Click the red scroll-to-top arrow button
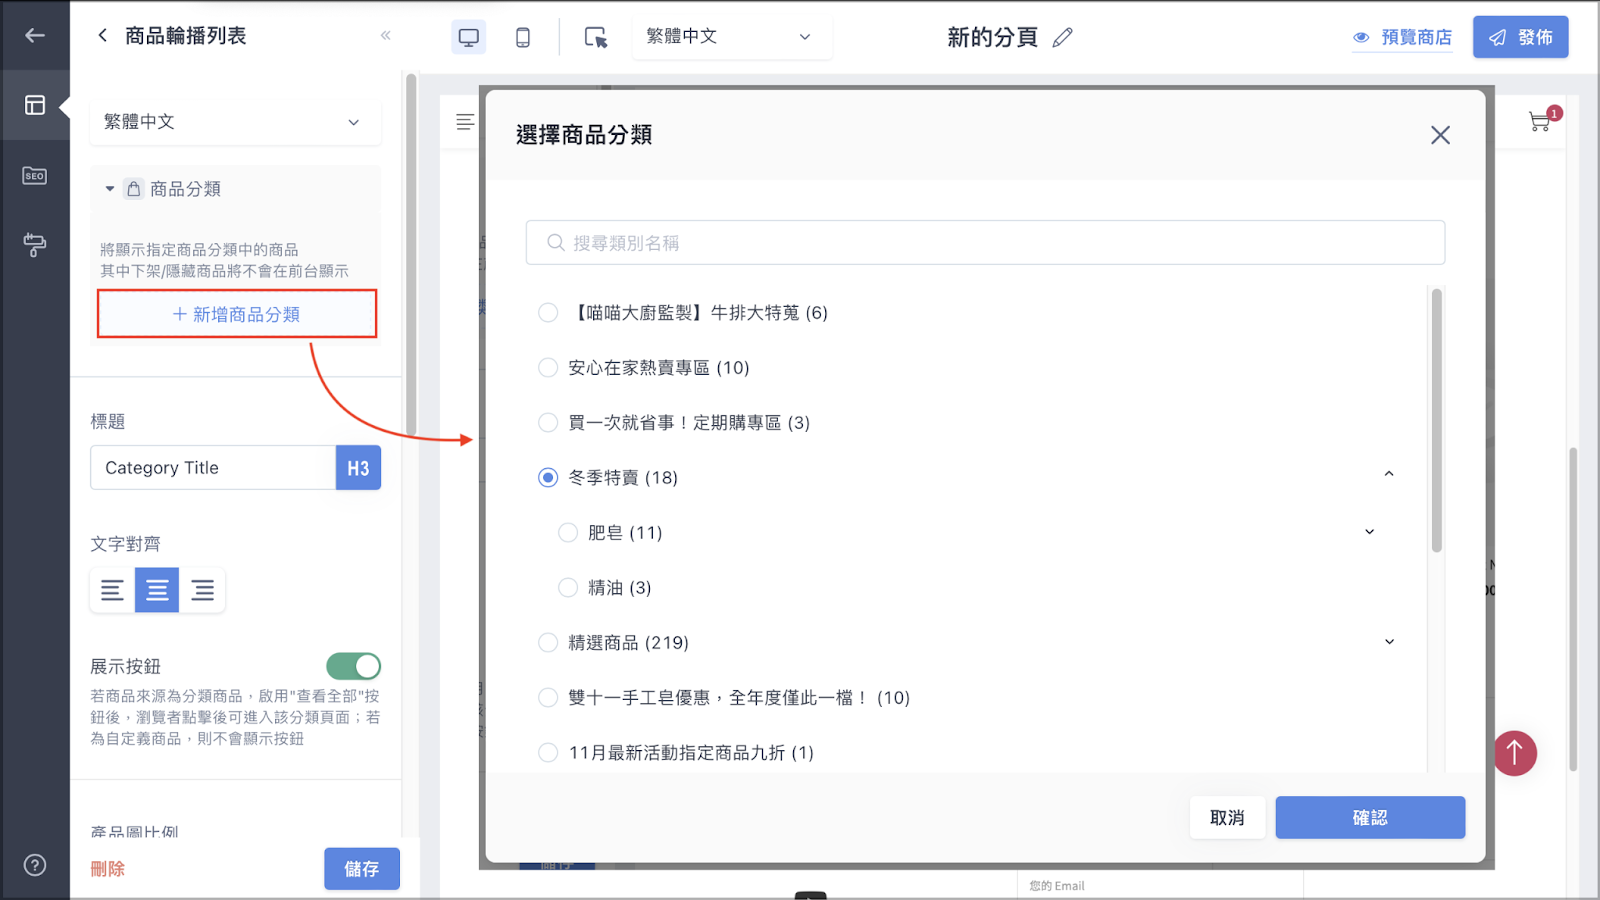 pyautogui.click(x=1515, y=753)
